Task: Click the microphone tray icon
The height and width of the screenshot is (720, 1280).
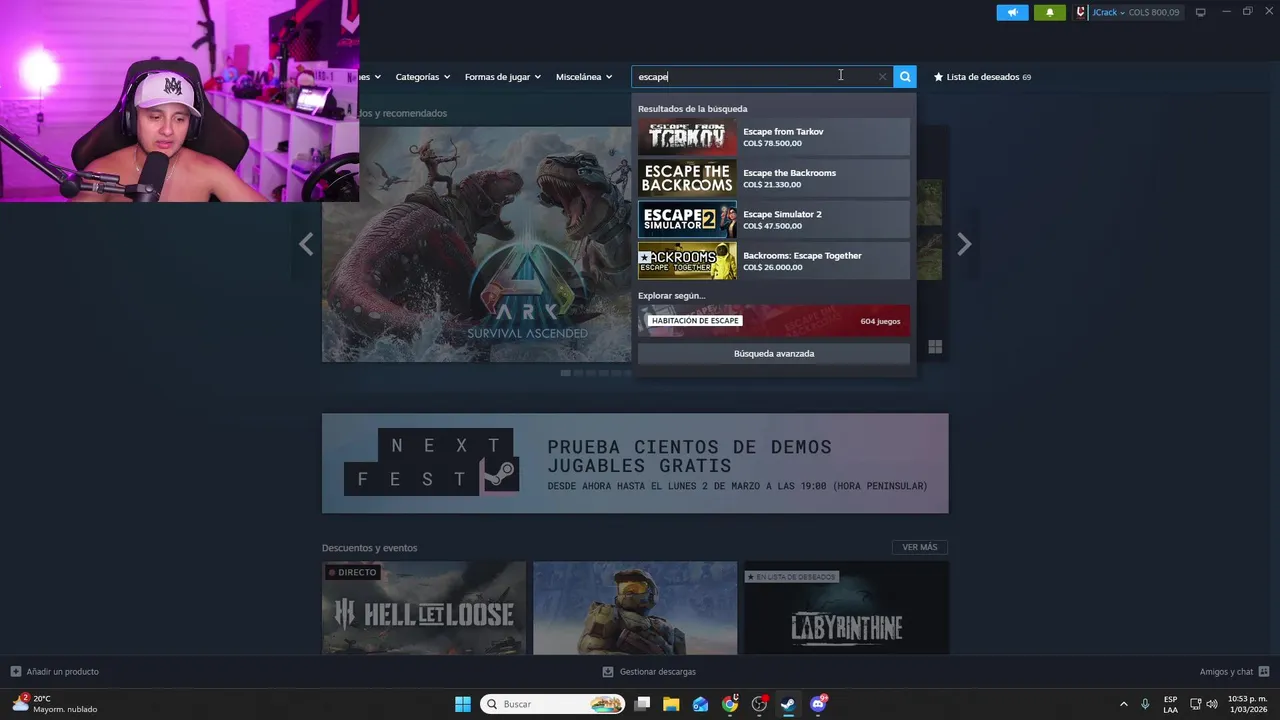Action: click(x=1145, y=704)
